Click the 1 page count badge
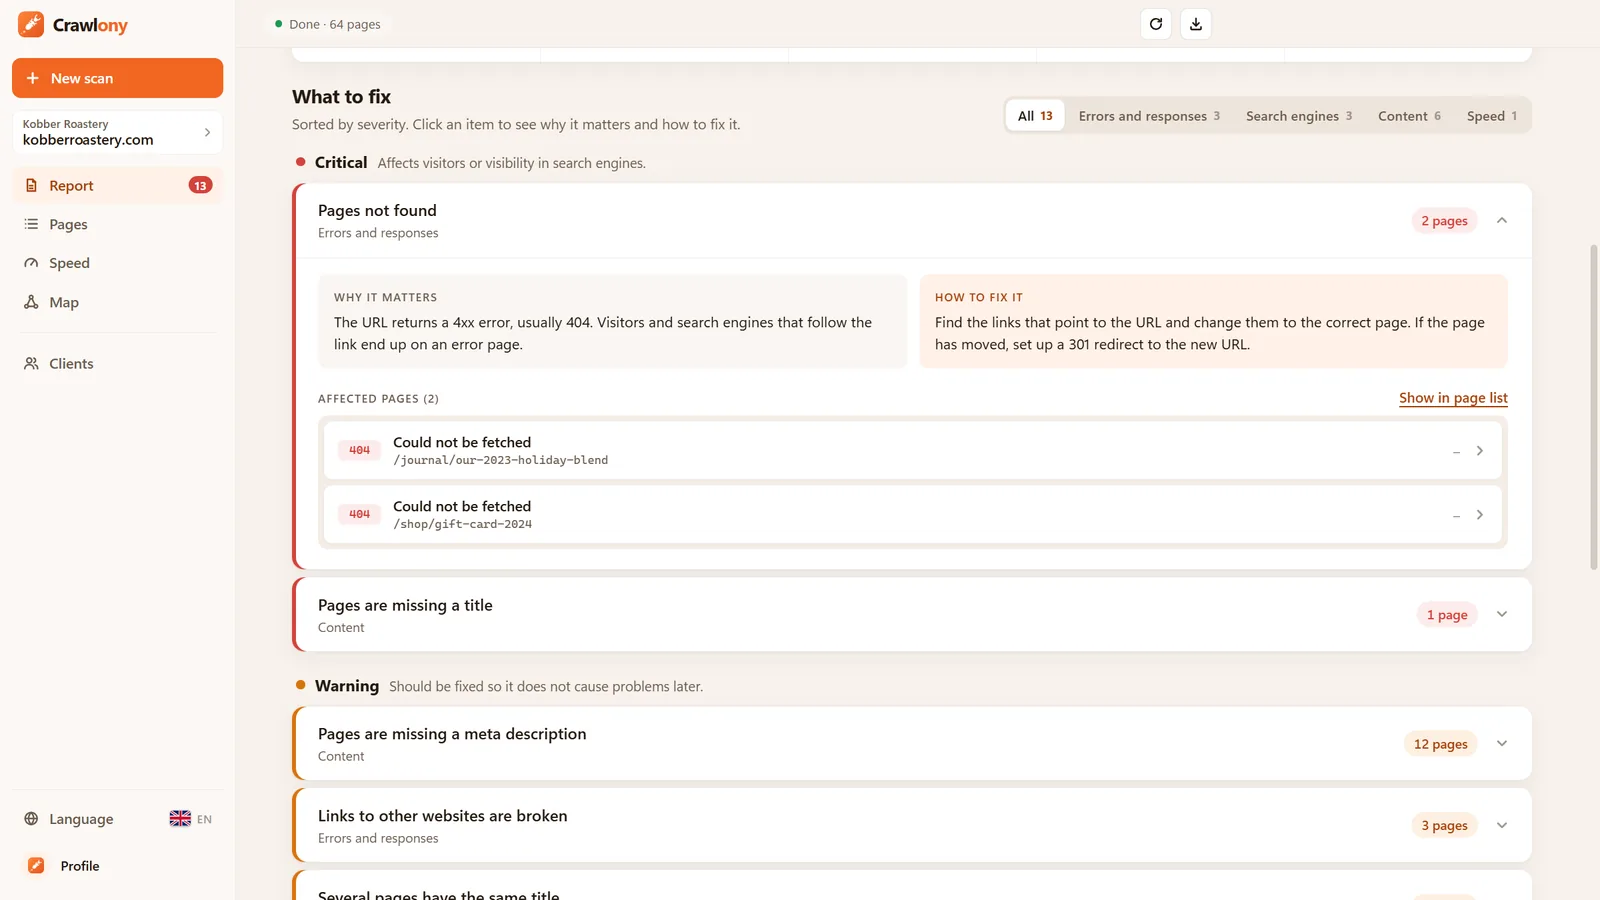This screenshot has height=900, width=1600. coord(1447,615)
